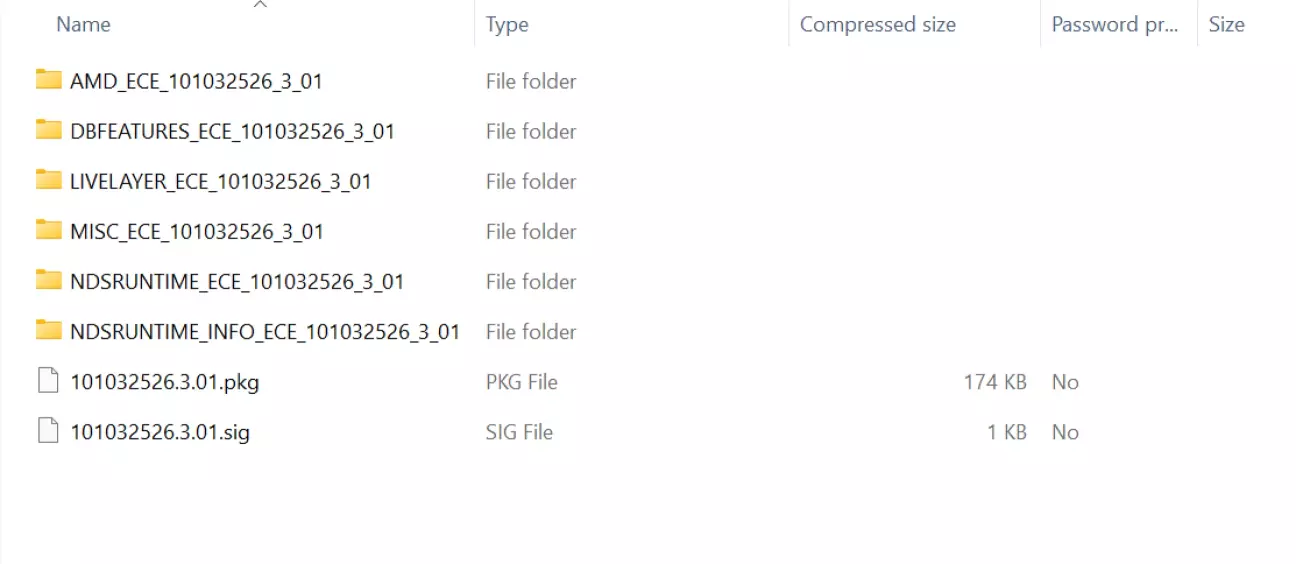Click the LIVELAYER_ECE folder icon
Screen dimensions: 1296x564
tap(48, 180)
